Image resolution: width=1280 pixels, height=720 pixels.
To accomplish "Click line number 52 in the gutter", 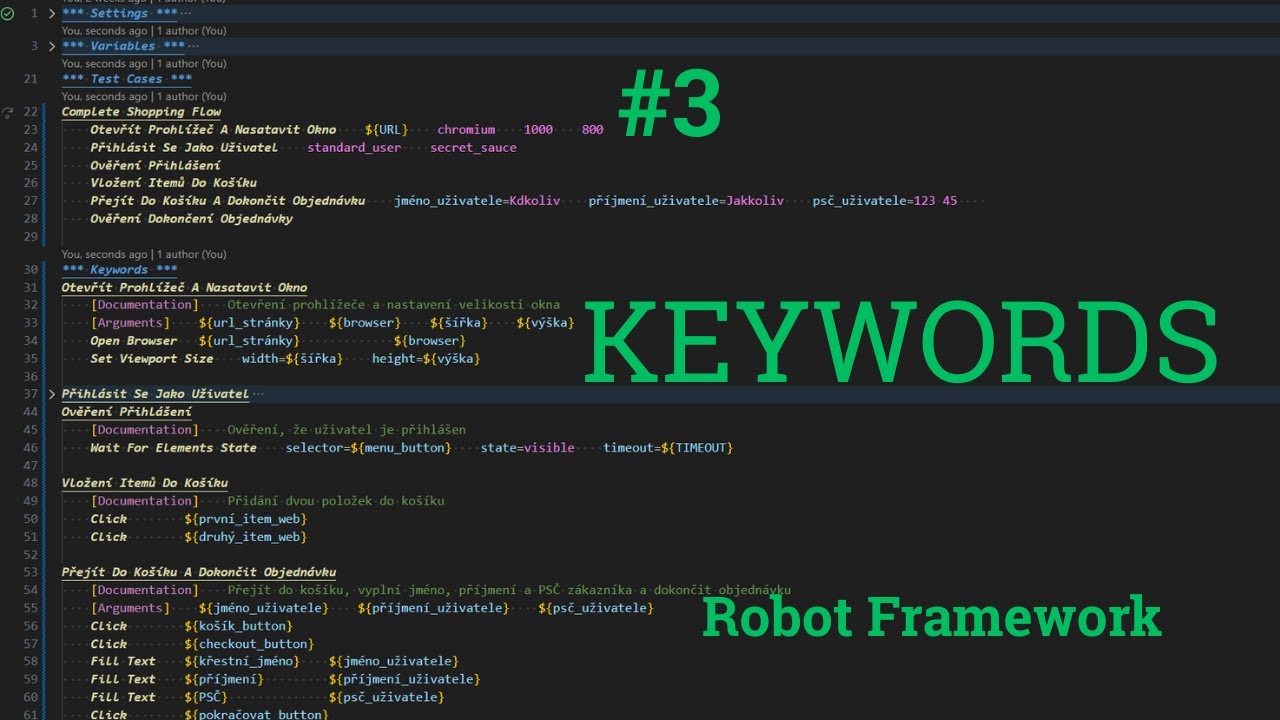I will point(30,555).
